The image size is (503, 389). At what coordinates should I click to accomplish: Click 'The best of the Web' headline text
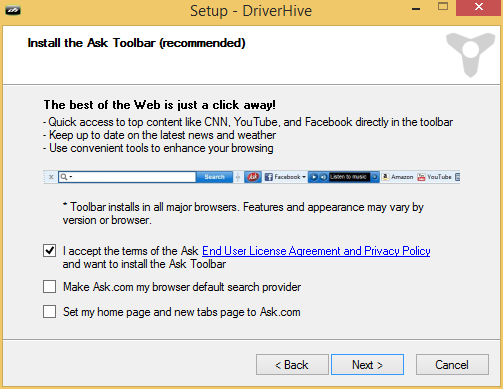tap(160, 105)
